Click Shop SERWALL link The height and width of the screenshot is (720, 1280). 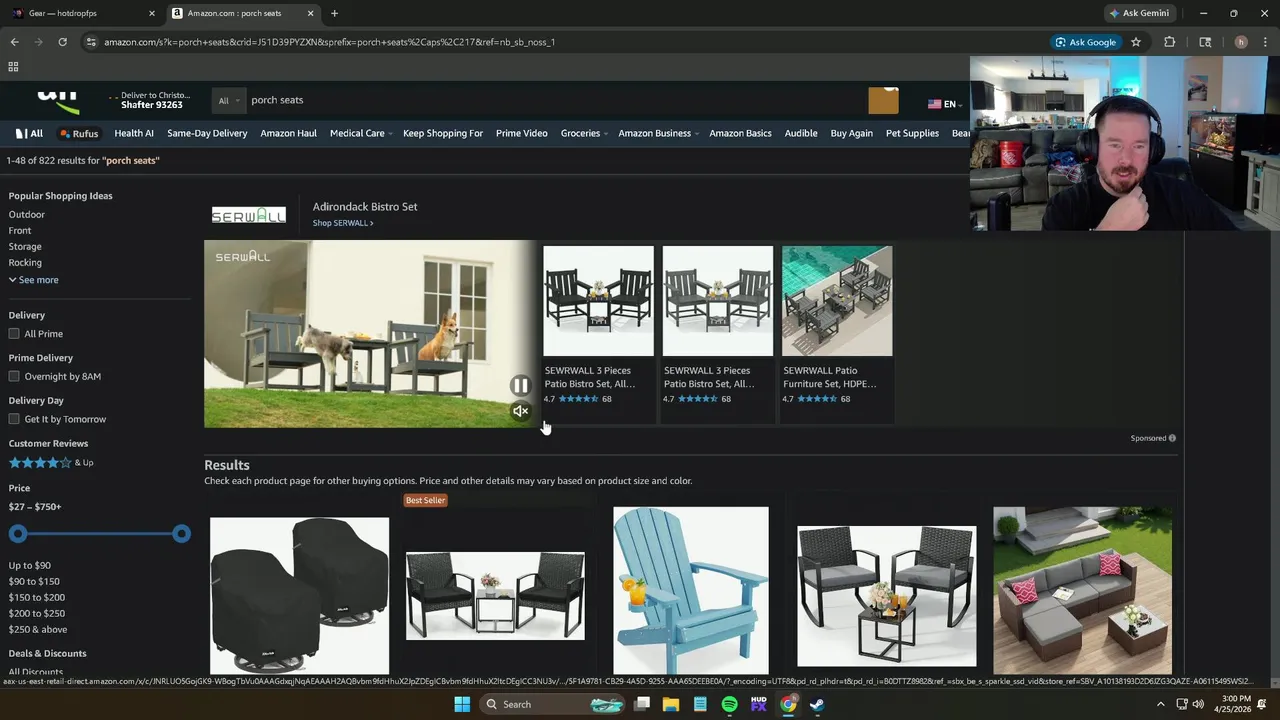(343, 223)
